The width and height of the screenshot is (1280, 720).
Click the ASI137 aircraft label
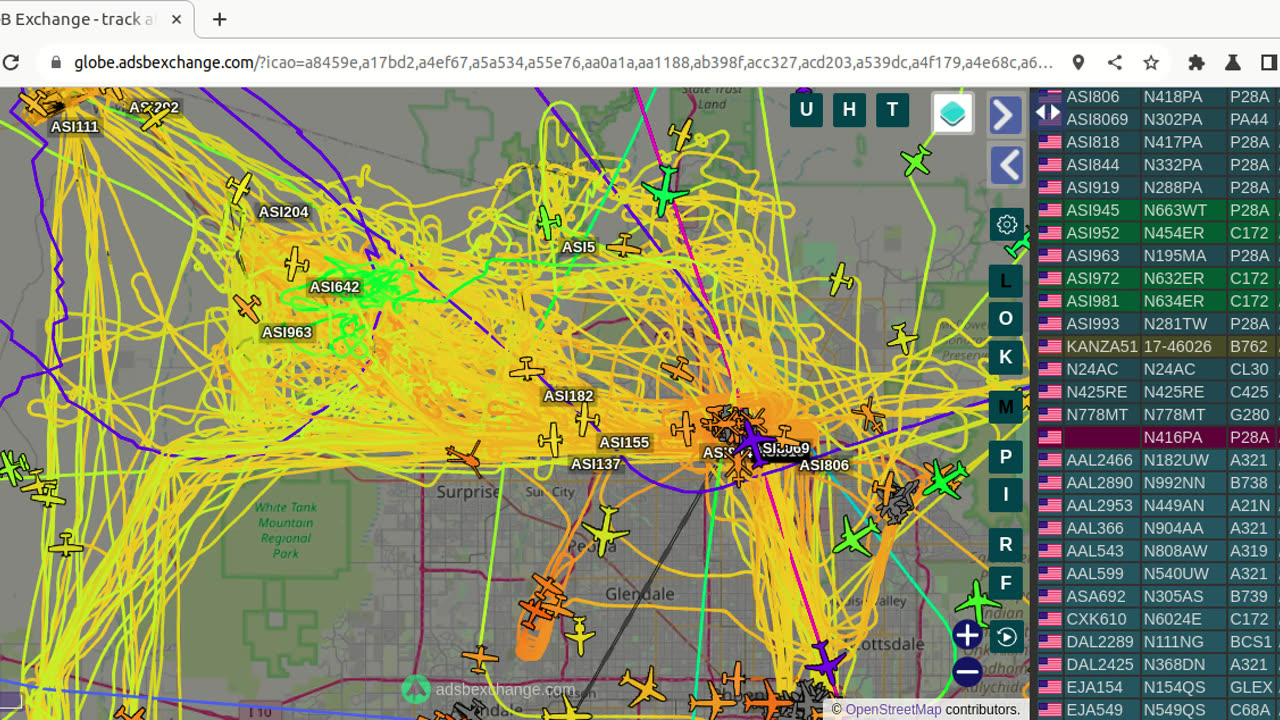pyautogui.click(x=595, y=464)
